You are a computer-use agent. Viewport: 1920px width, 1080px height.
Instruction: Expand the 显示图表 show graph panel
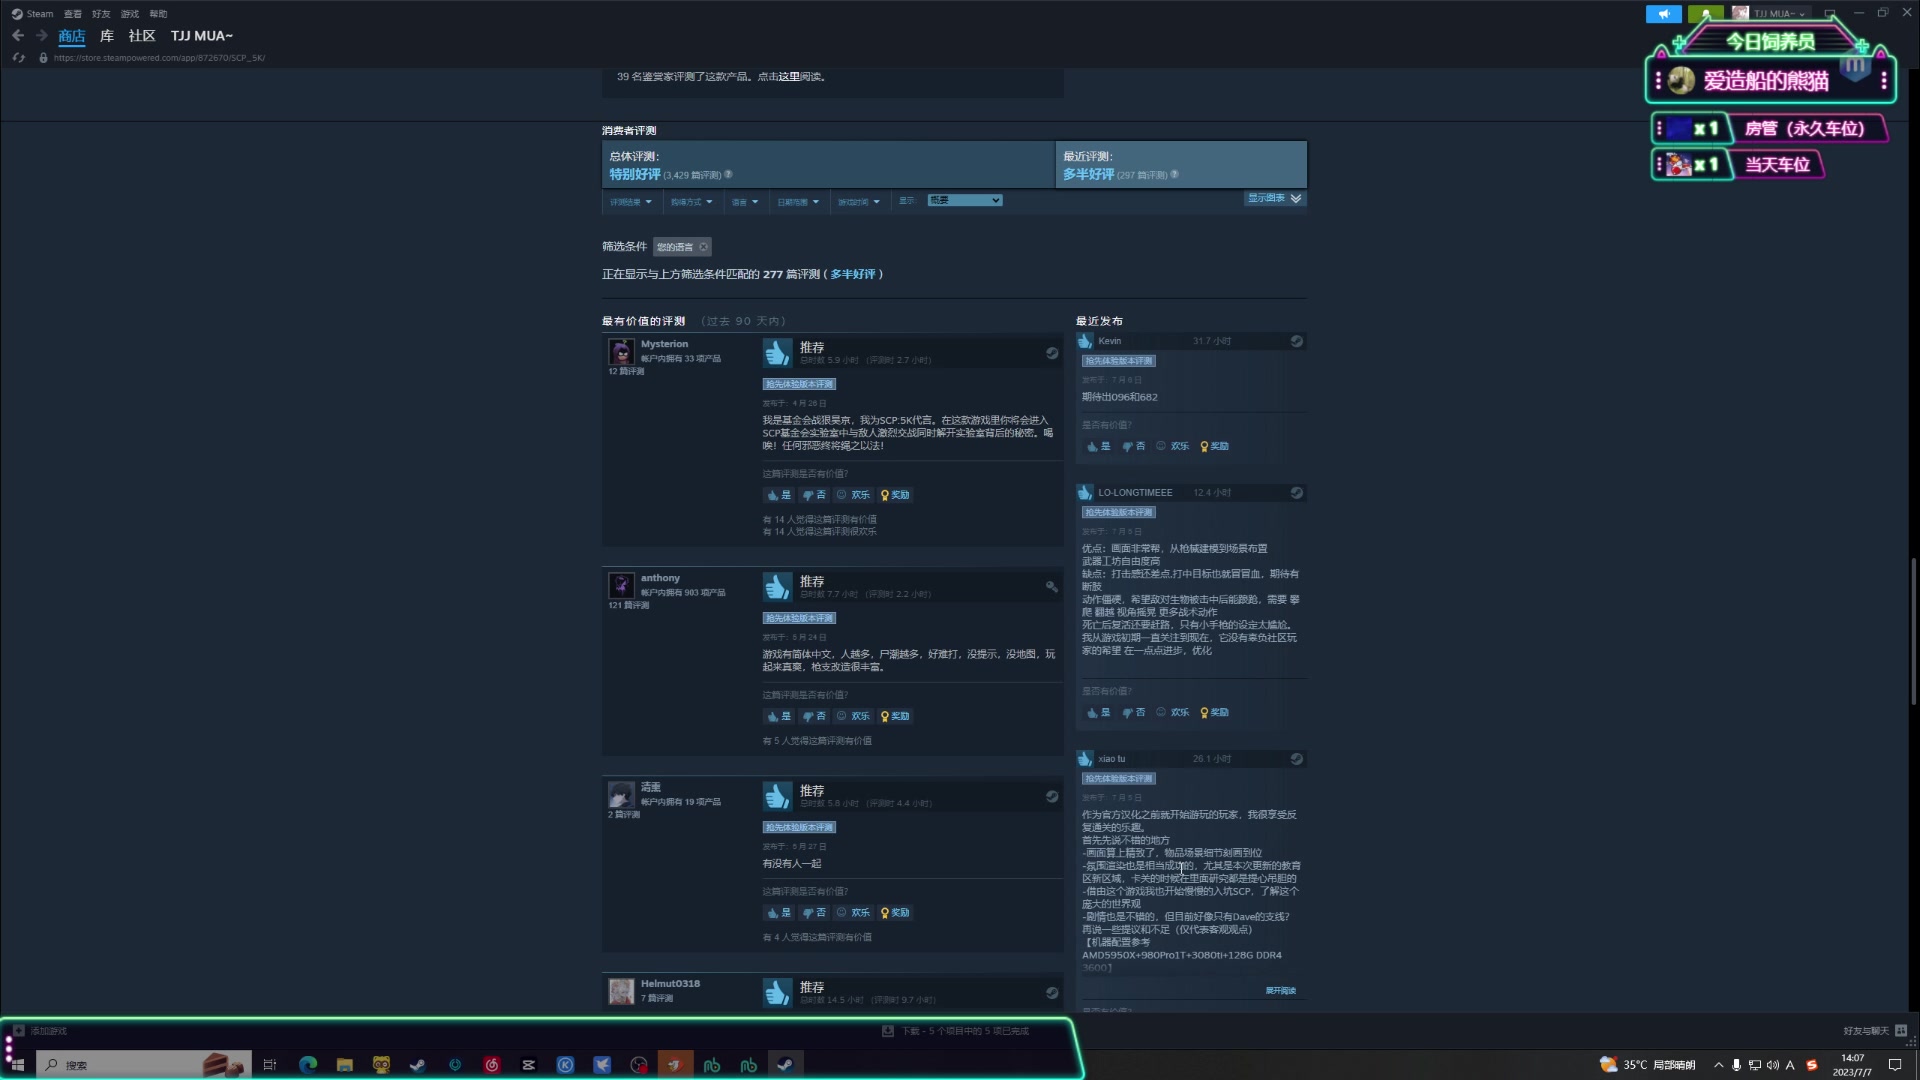click(1274, 198)
